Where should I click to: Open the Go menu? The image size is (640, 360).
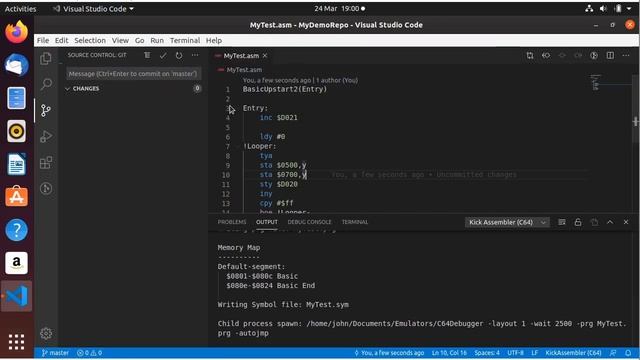coord(140,40)
